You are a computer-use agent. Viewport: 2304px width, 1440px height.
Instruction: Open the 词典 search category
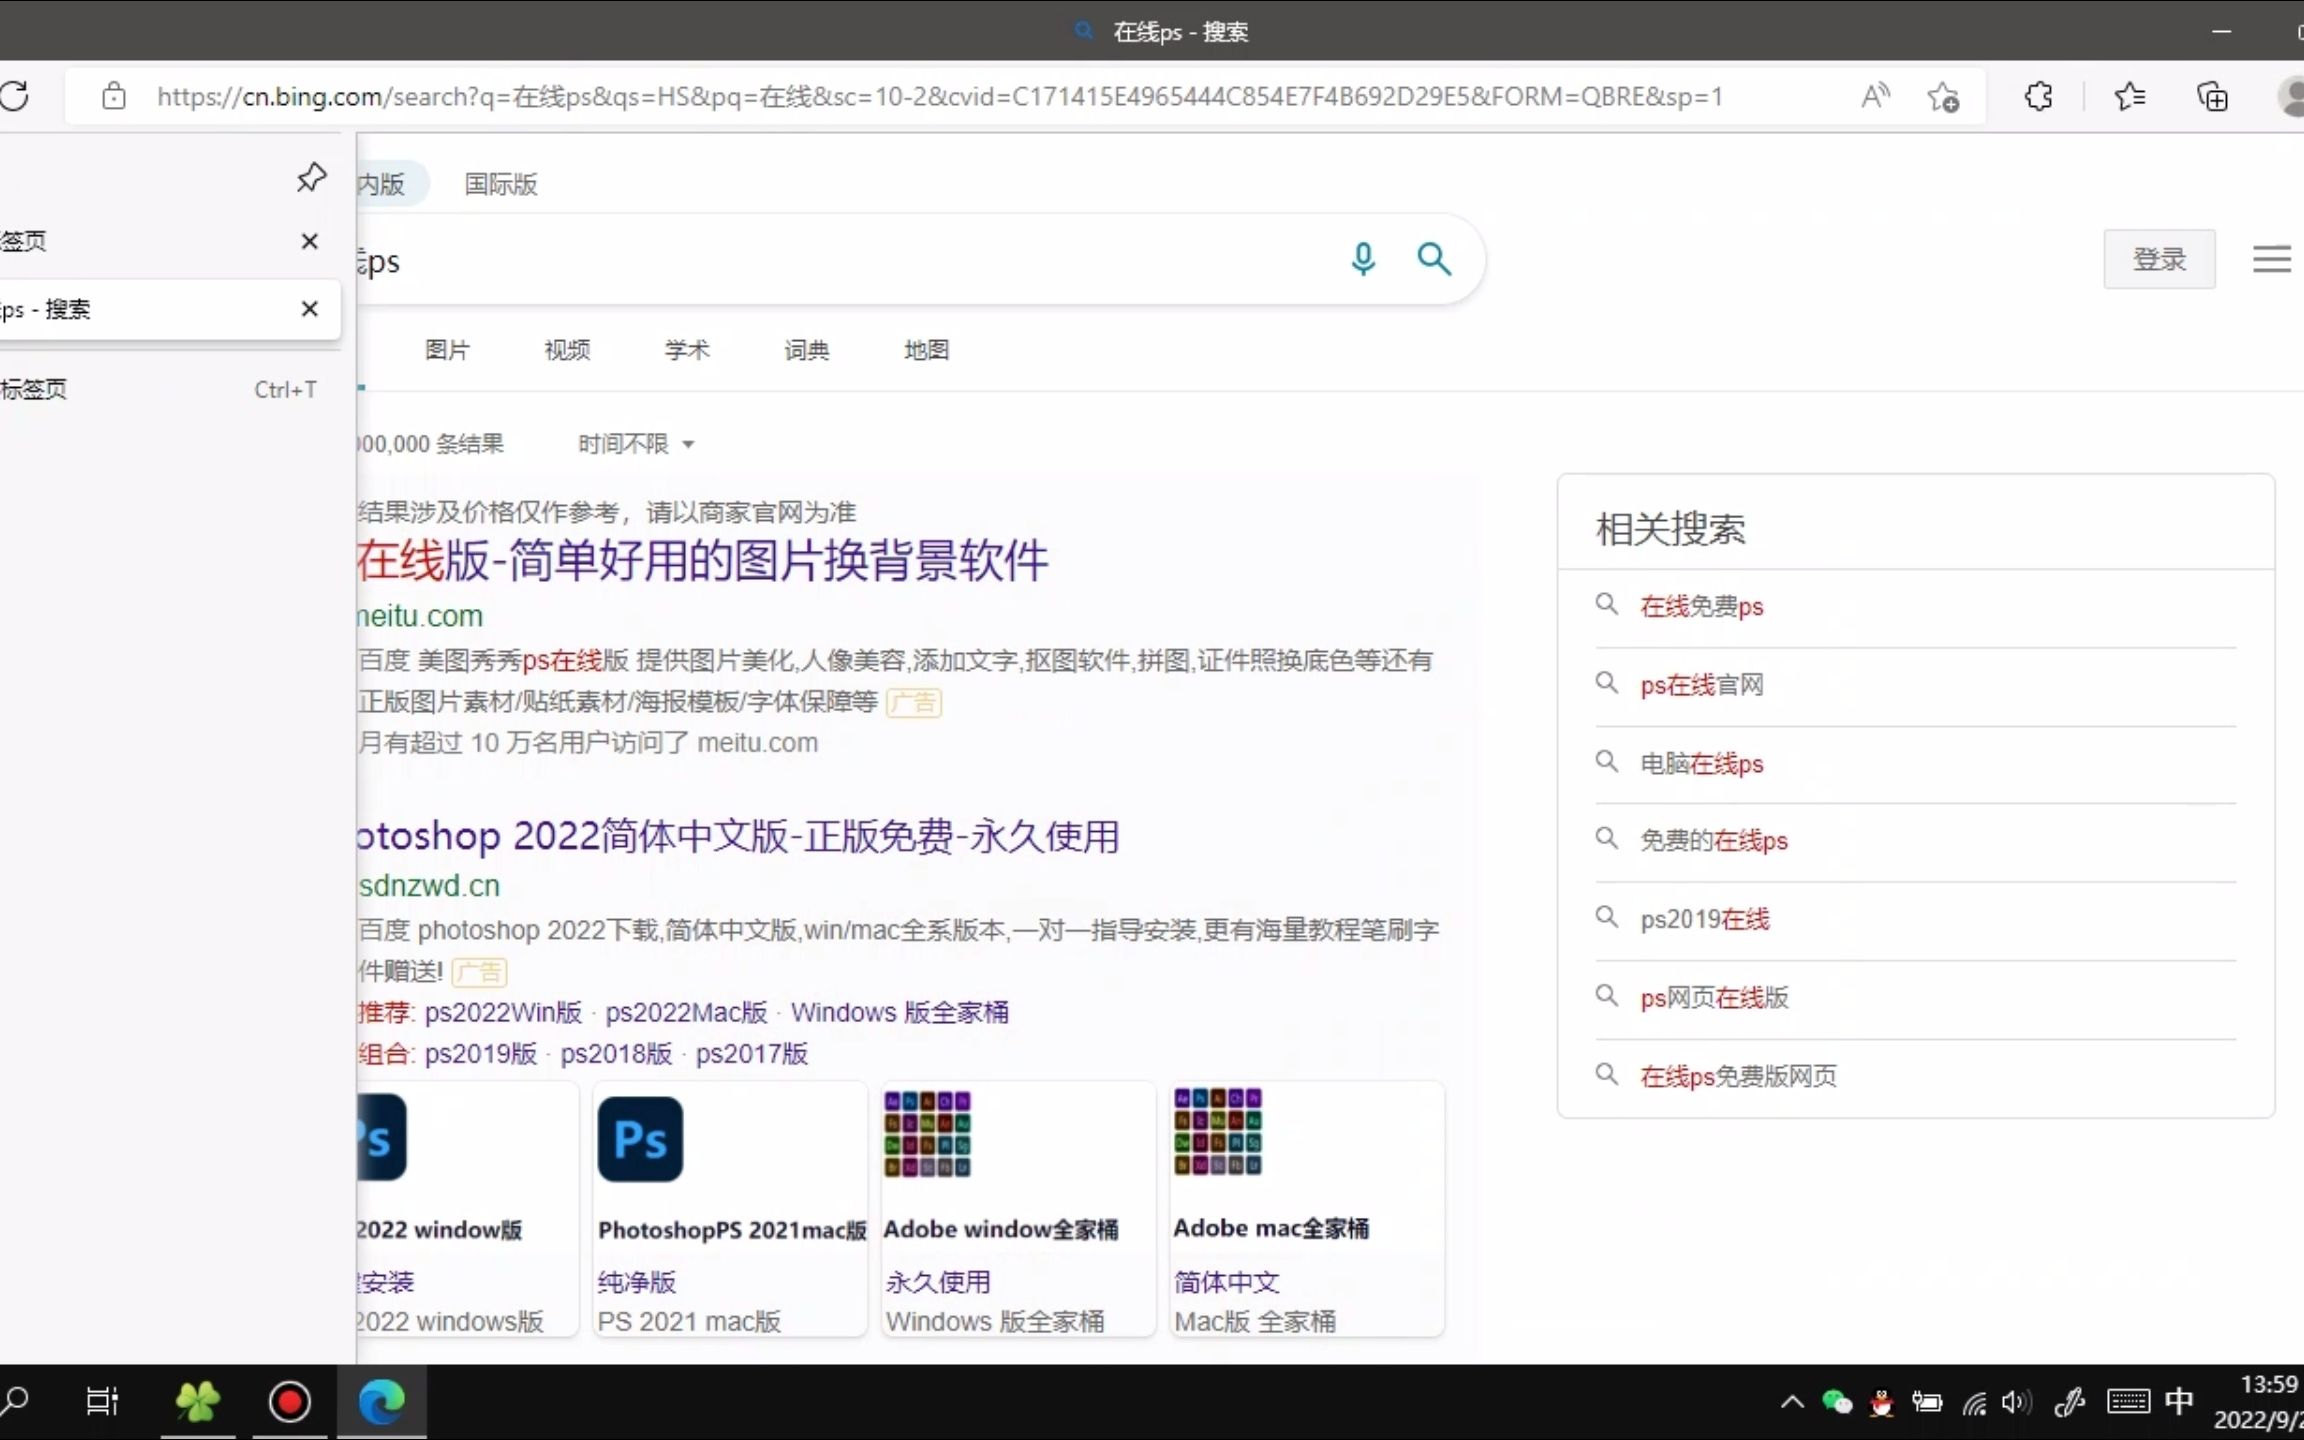pos(807,350)
